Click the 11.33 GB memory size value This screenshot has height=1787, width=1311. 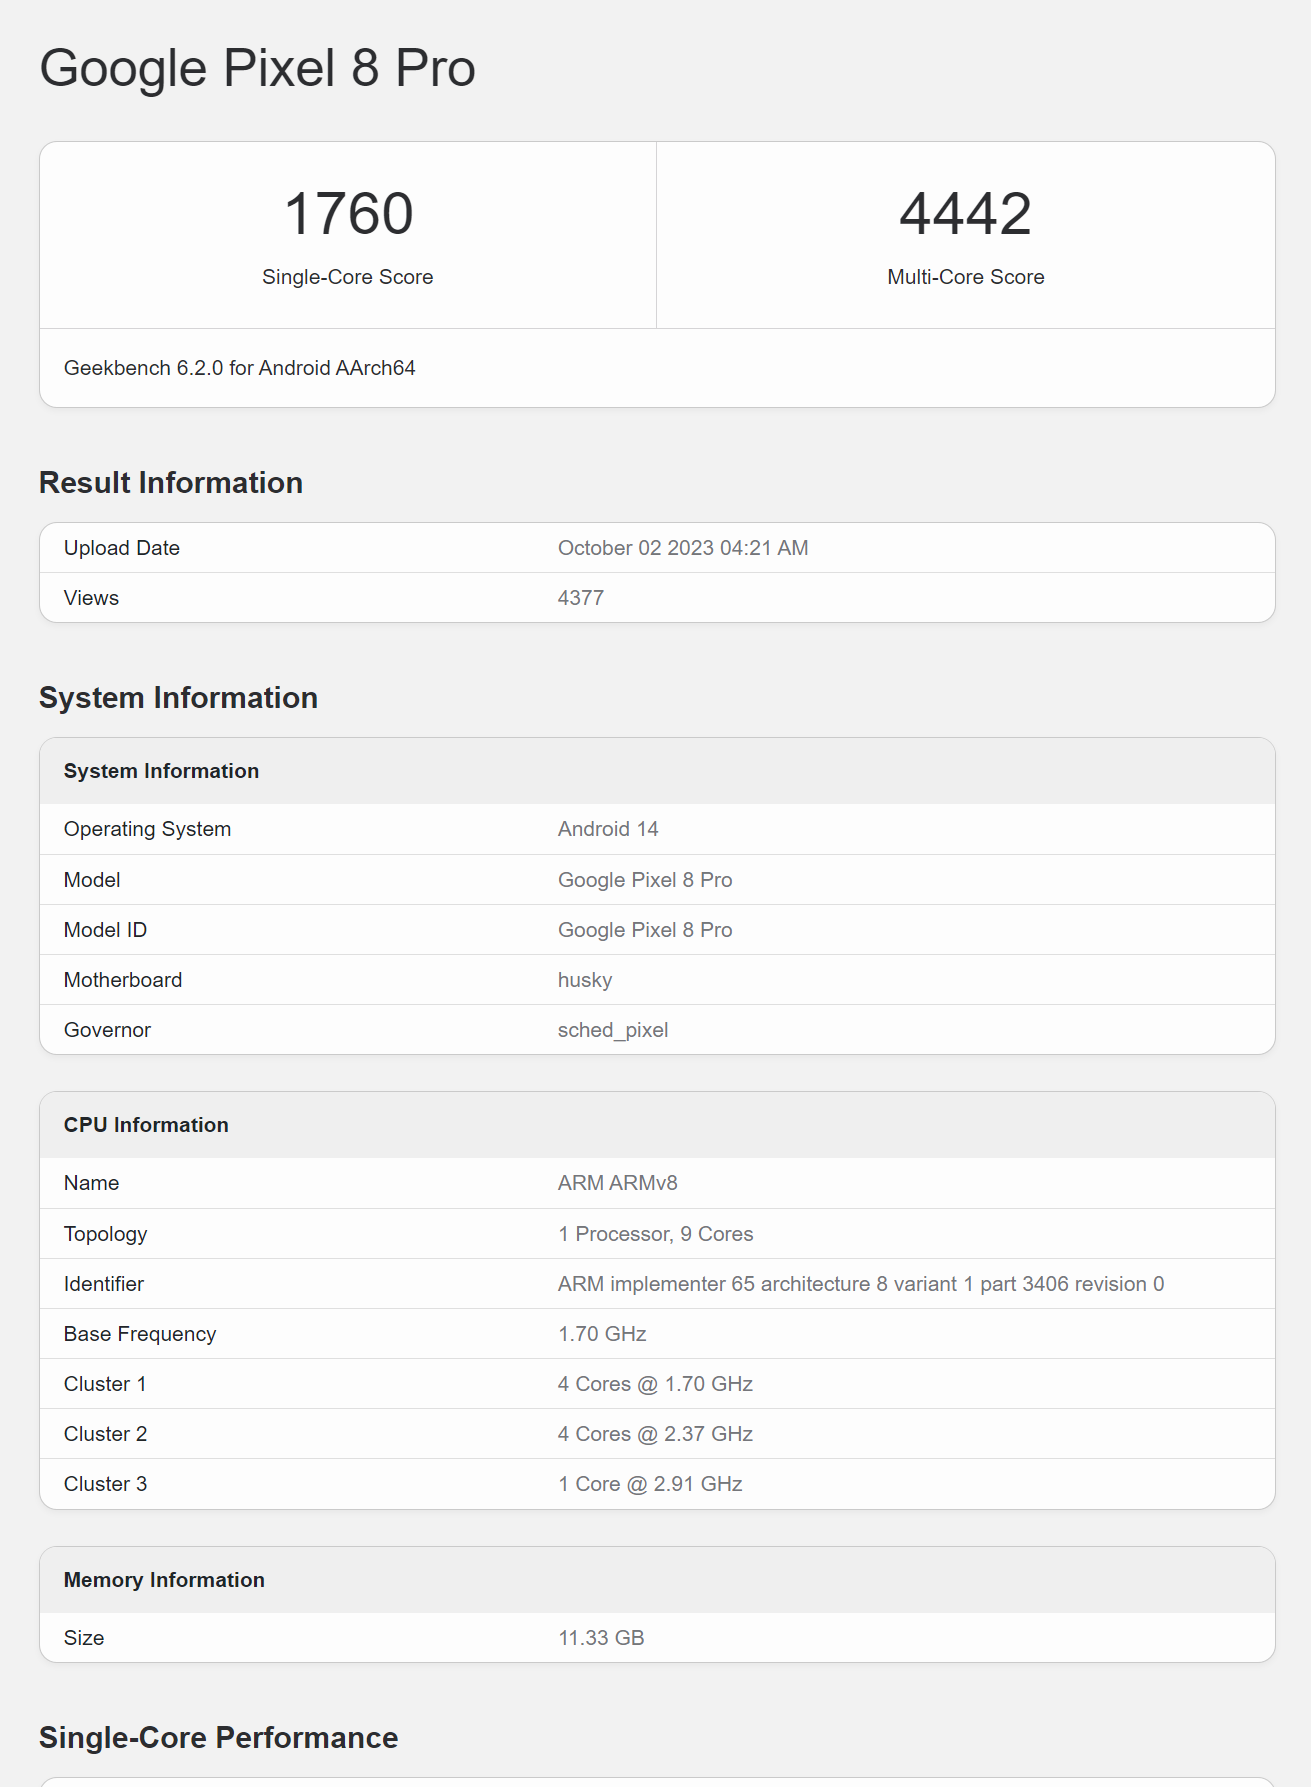click(600, 1638)
